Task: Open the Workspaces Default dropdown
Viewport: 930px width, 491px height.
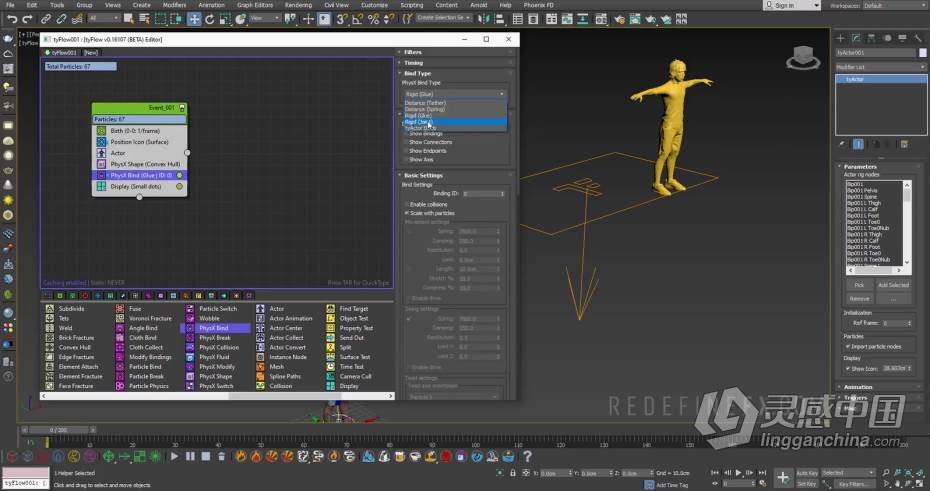Action: (894, 5)
